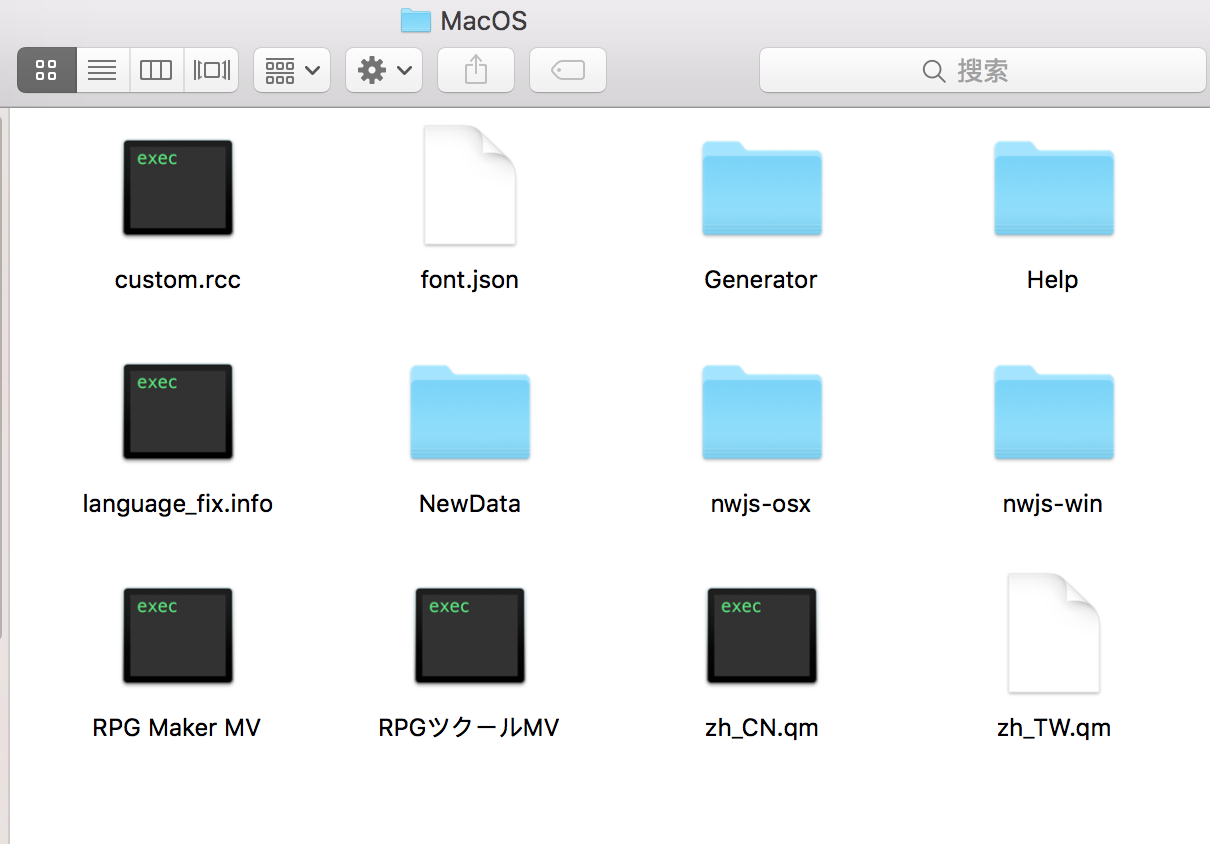Switch to icon view

click(47, 70)
